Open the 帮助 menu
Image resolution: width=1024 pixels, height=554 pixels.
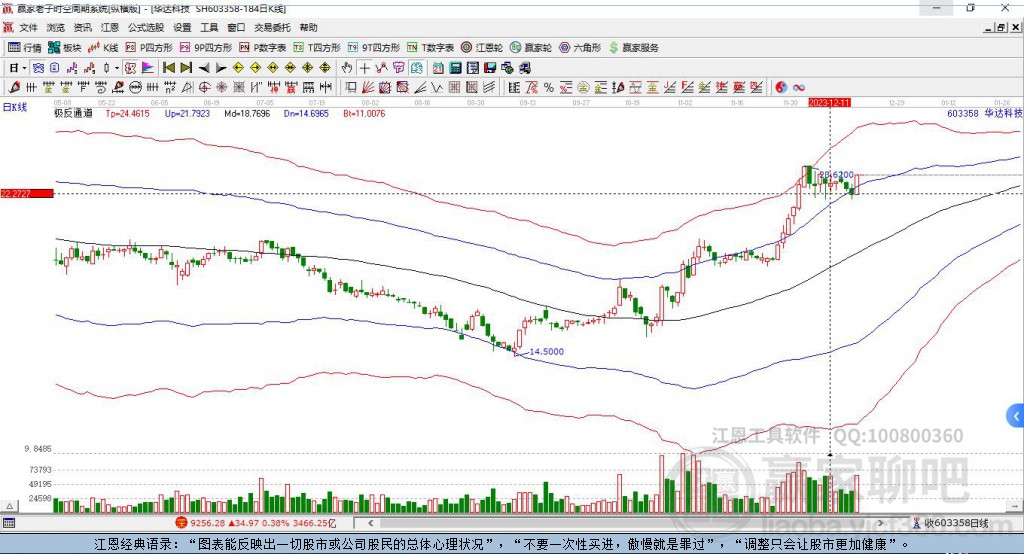click(308, 27)
